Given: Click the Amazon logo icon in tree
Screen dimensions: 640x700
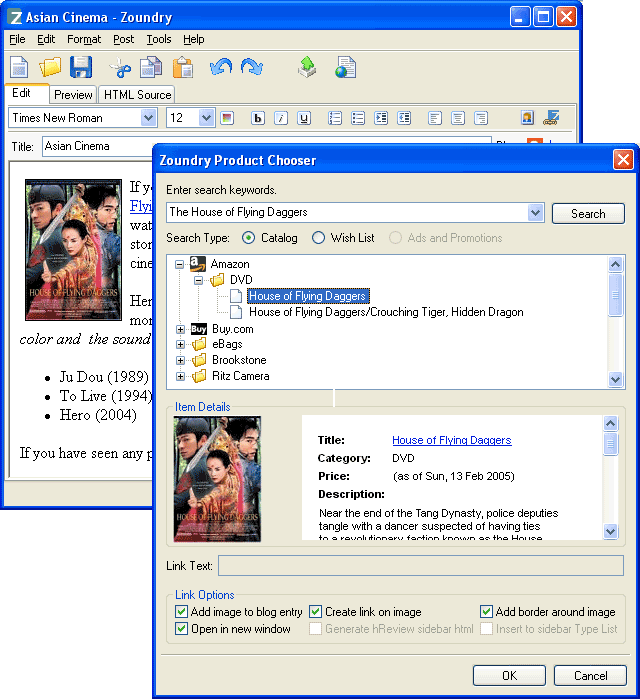Looking at the screenshot, I should tap(198, 264).
